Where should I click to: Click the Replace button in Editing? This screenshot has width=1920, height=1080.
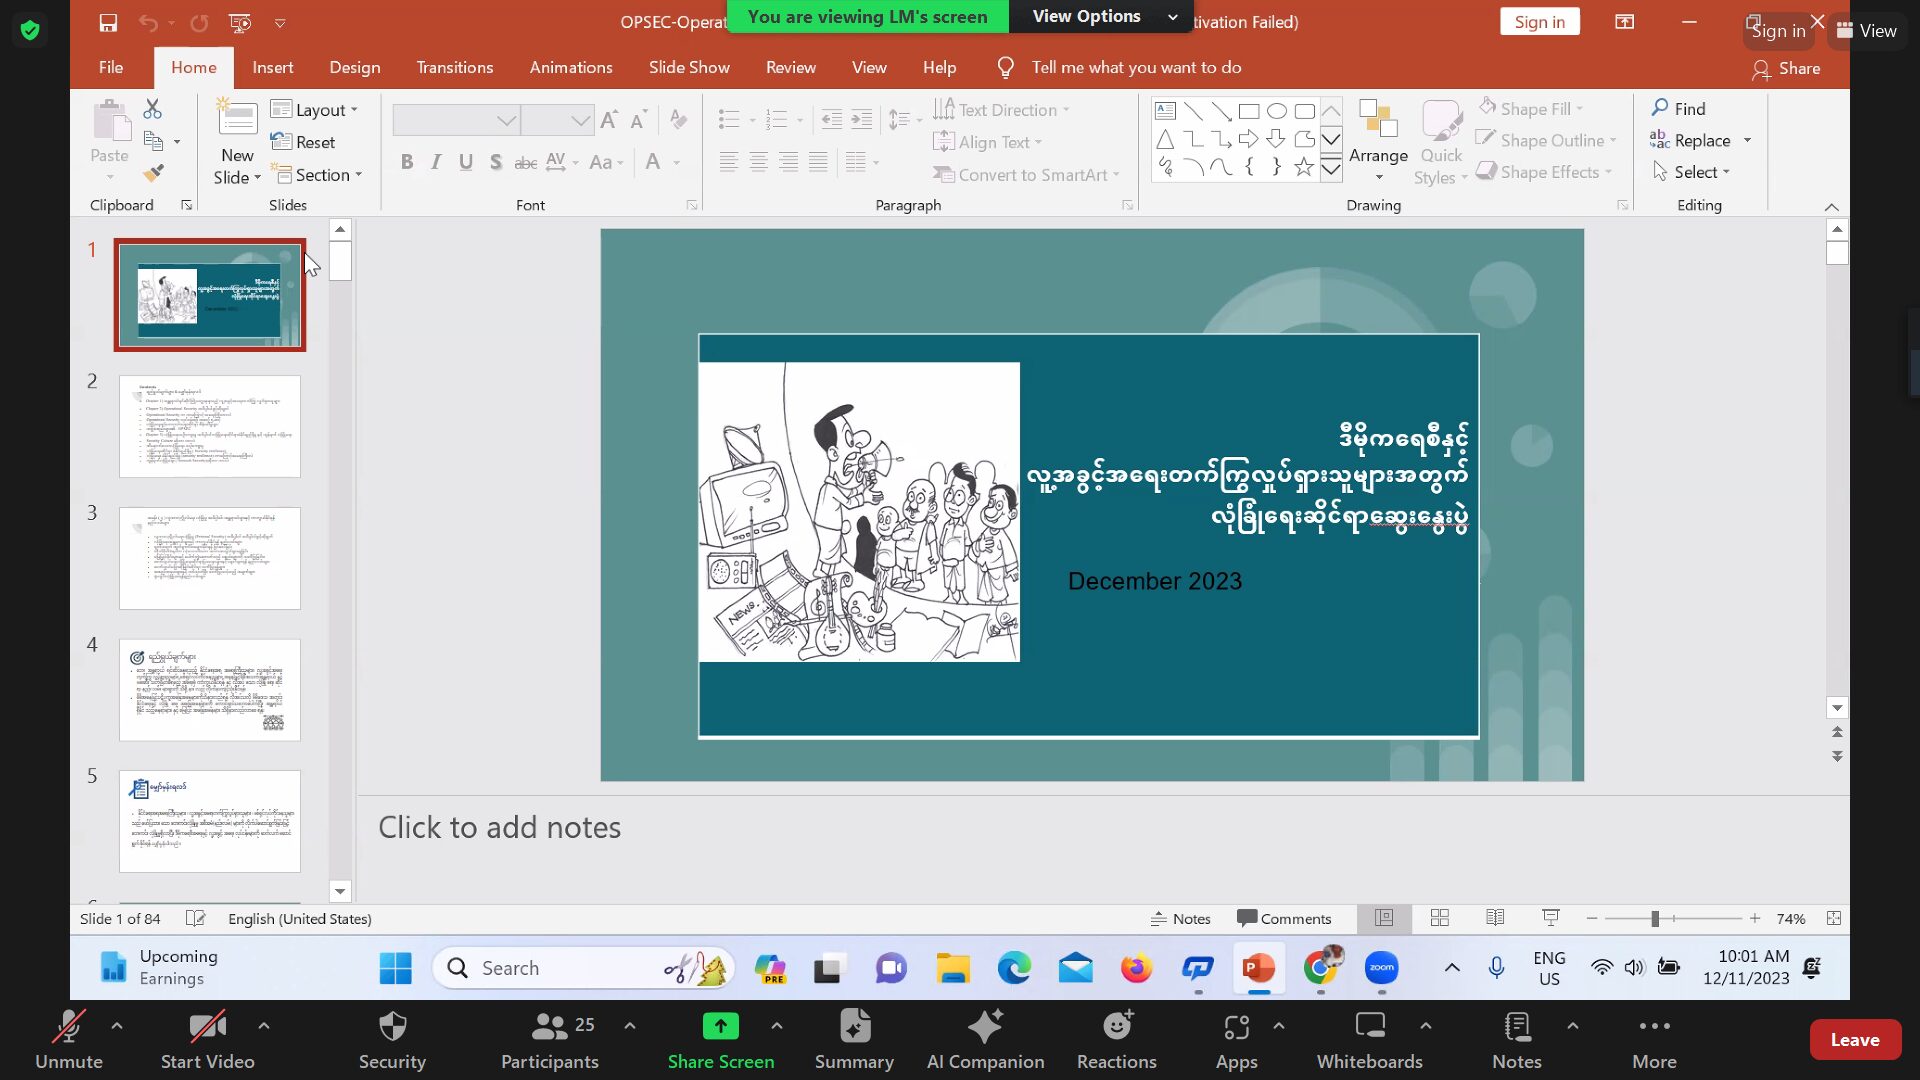(1700, 140)
